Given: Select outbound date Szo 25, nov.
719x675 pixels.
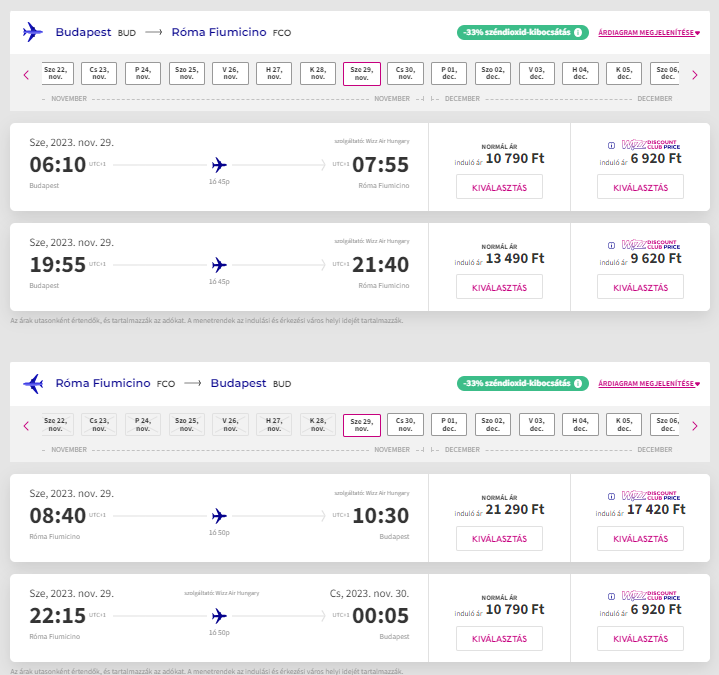Looking at the screenshot, I should click(x=187, y=74).
